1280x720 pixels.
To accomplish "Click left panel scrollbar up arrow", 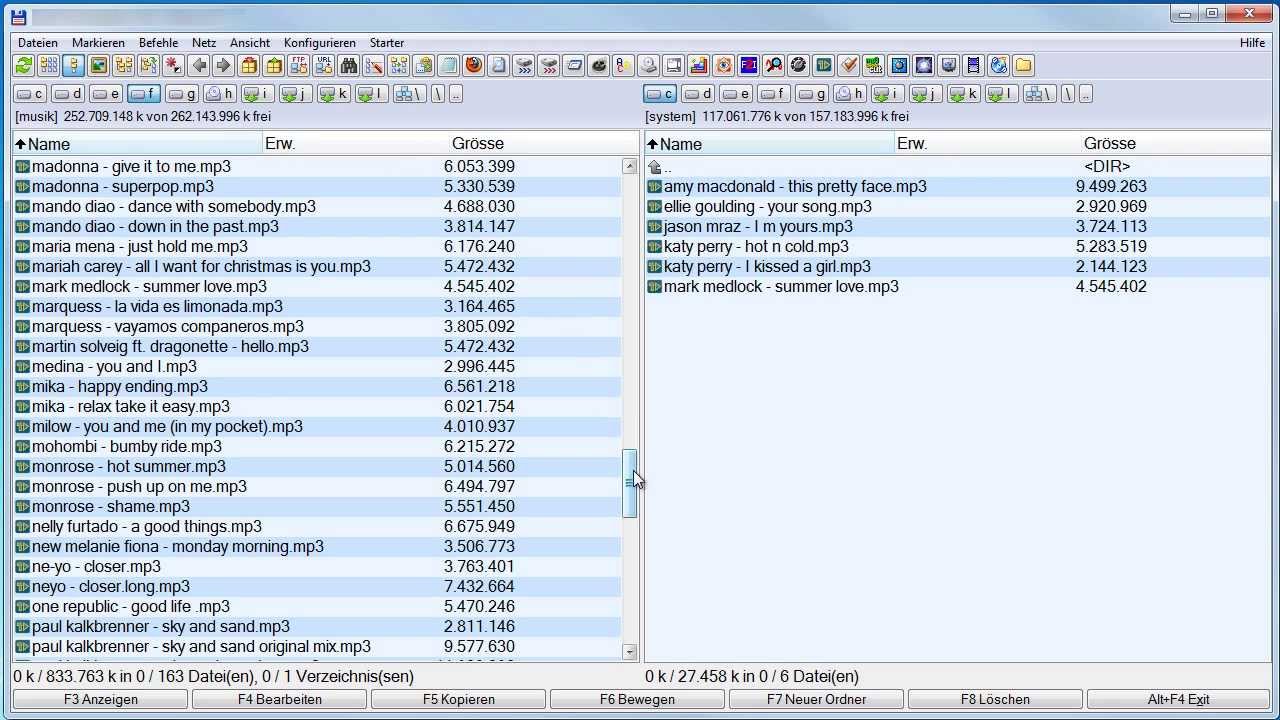I will click(630, 167).
